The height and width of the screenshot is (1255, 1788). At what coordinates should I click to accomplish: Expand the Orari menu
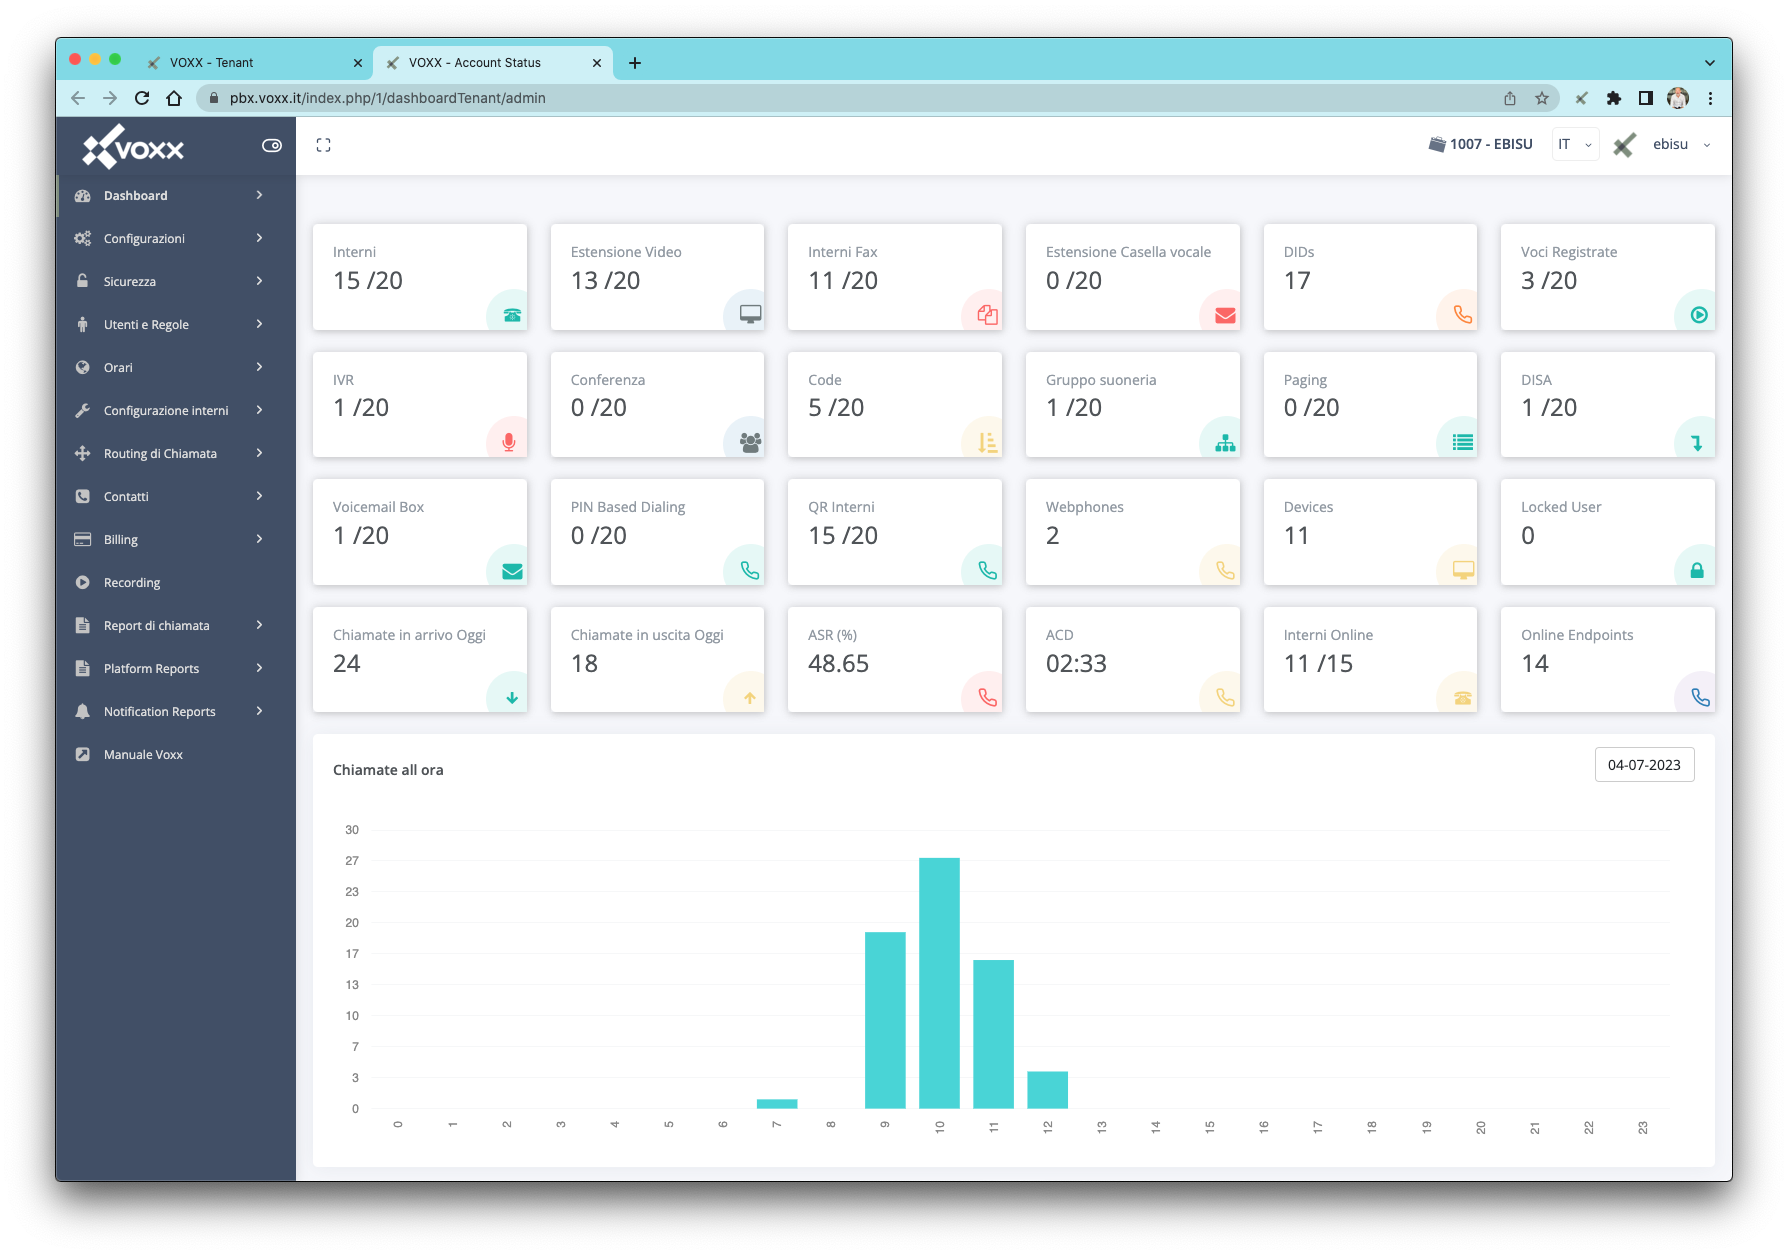tap(176, 367)
